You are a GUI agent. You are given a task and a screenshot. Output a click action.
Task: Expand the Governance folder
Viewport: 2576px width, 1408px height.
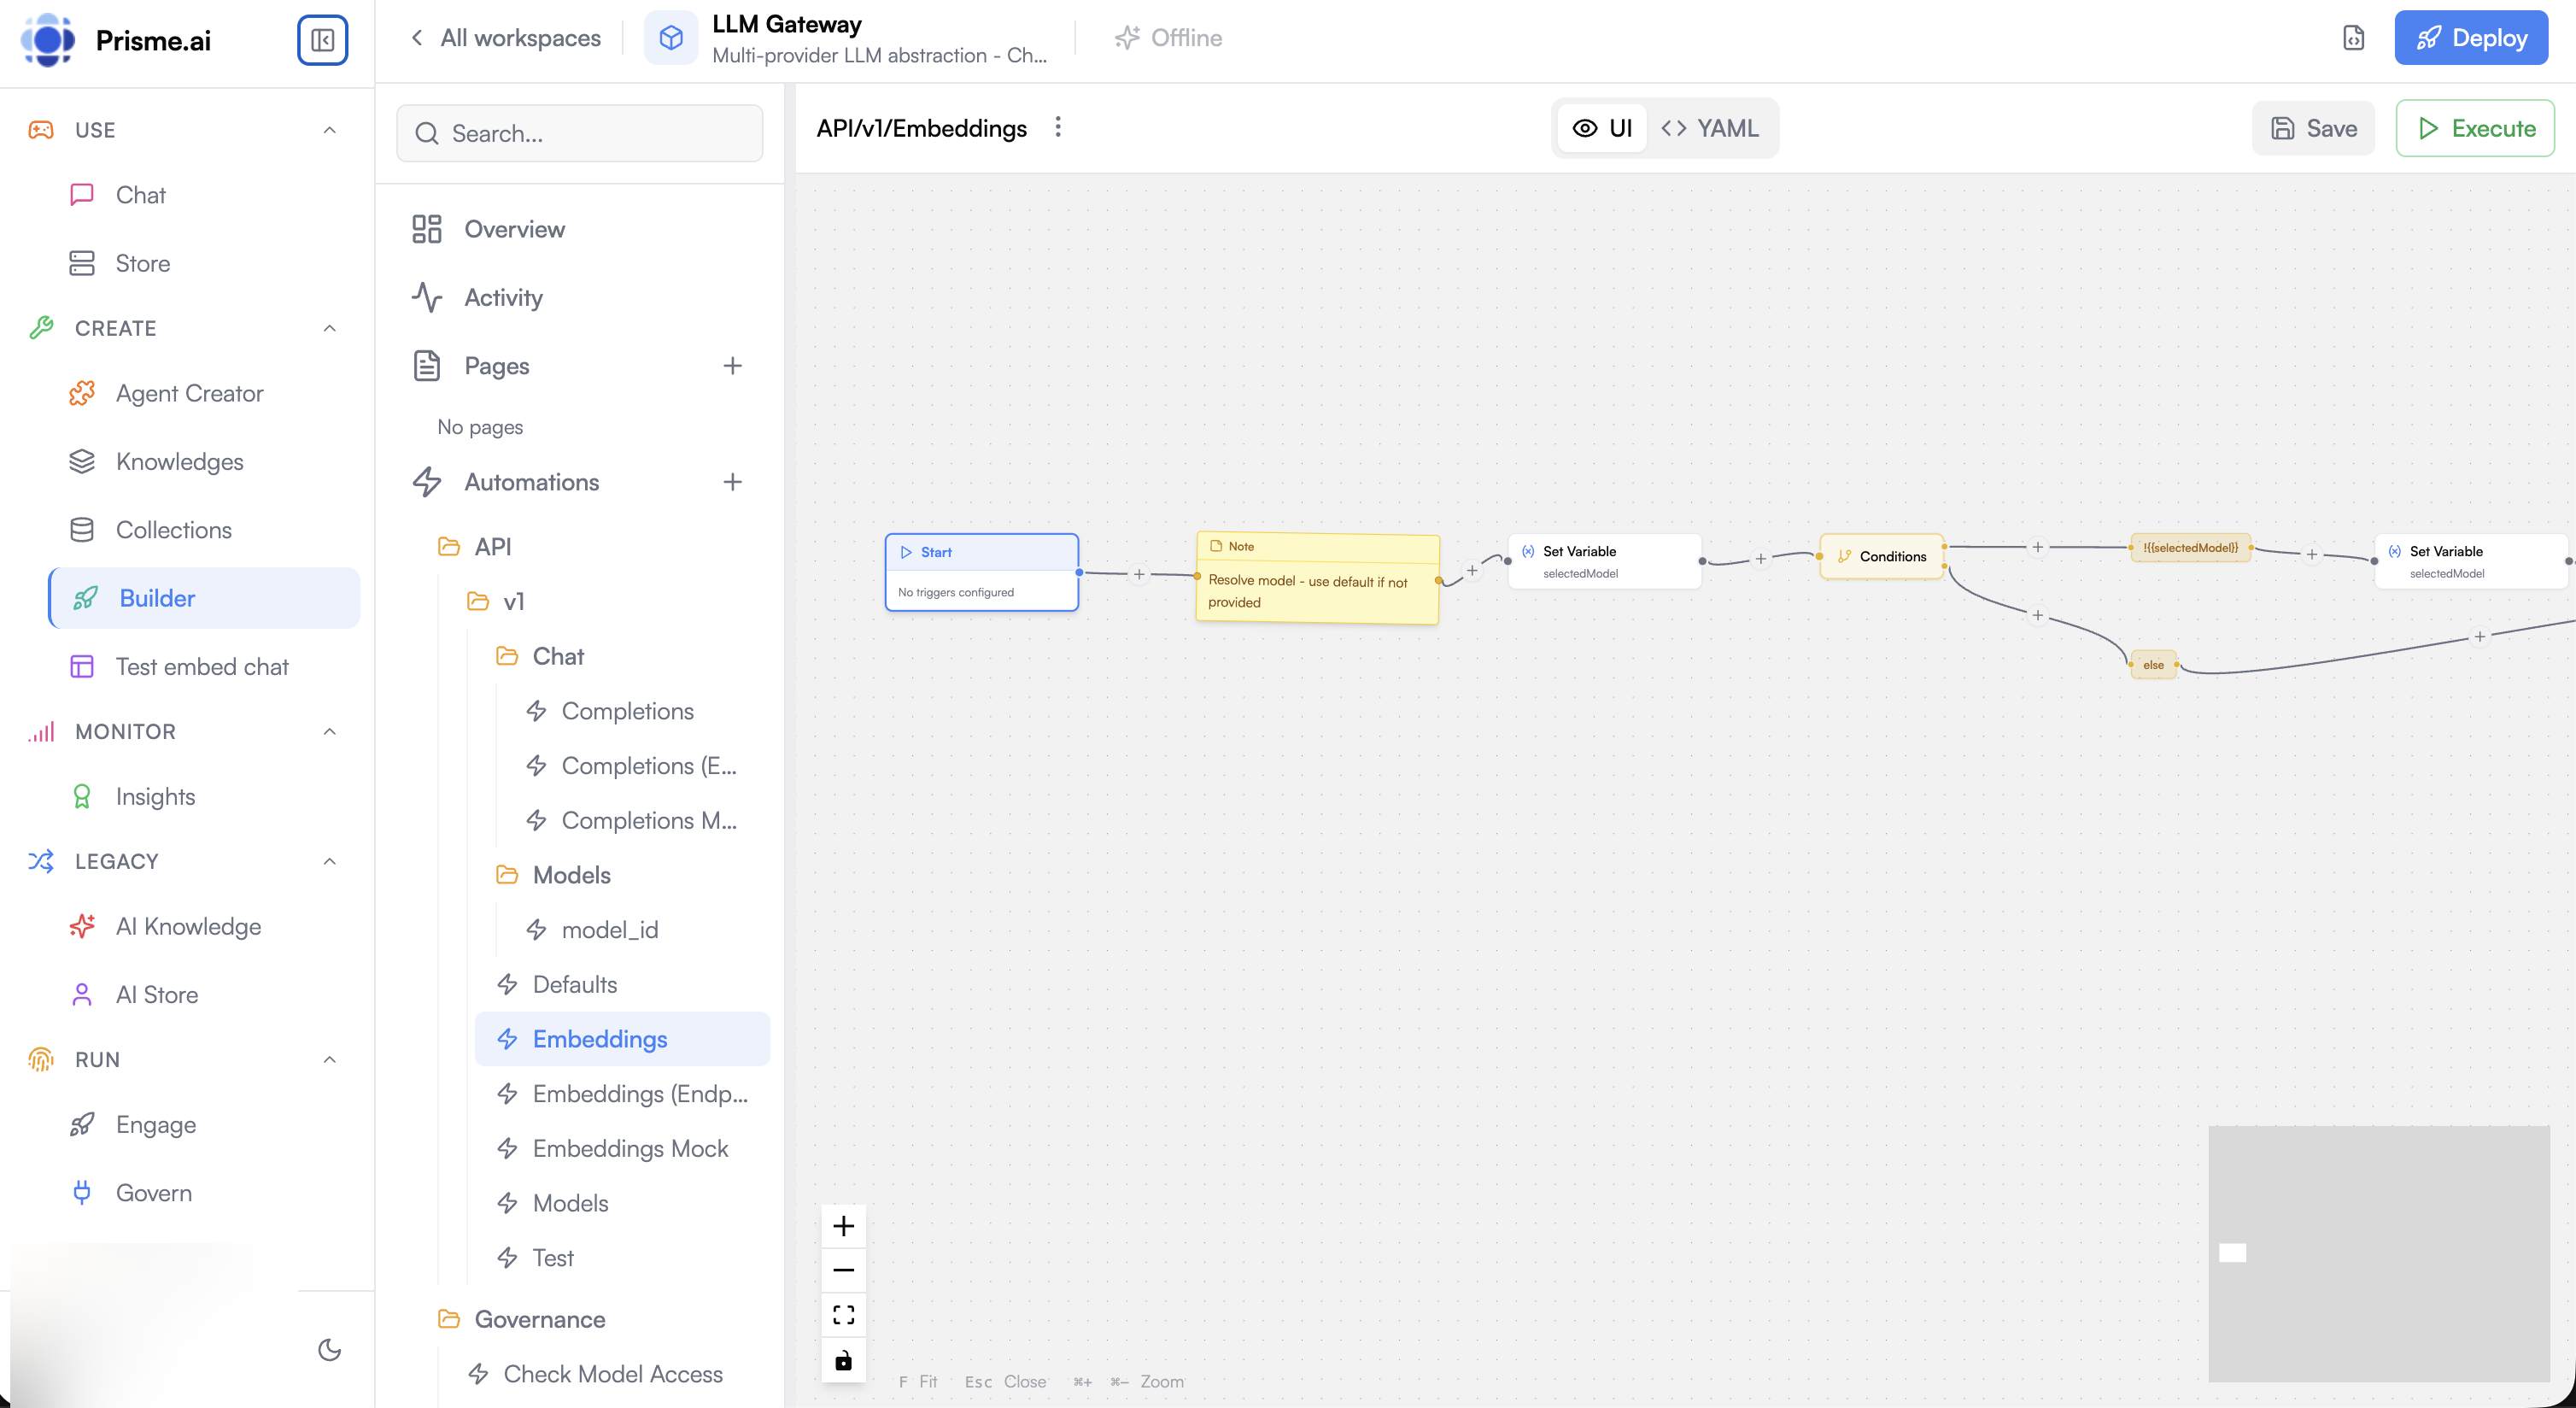[x=521, y=1319]
